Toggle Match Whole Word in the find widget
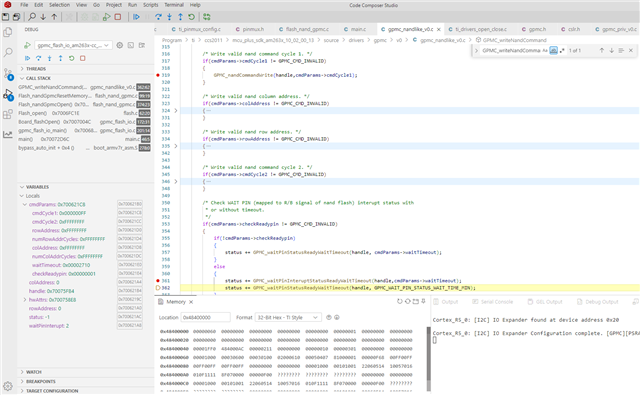Image resolution: width=640 pixels, height=395 pixels. (553, 51)
